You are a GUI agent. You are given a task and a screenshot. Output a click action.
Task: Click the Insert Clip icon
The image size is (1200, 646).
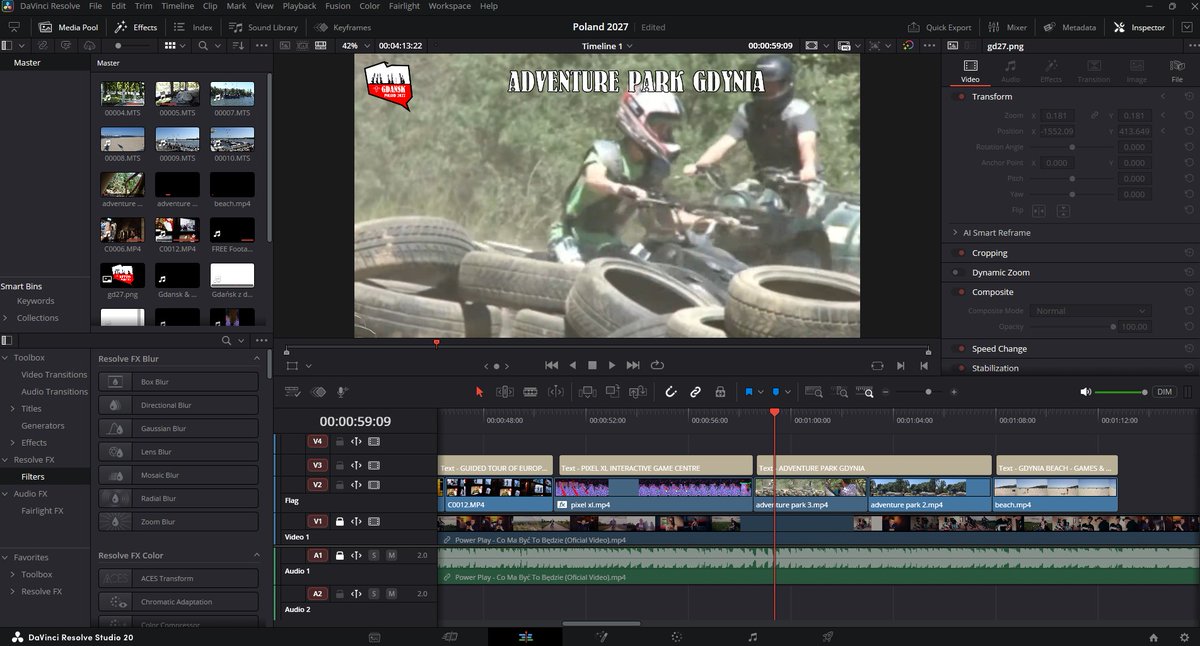coord(587,392)
